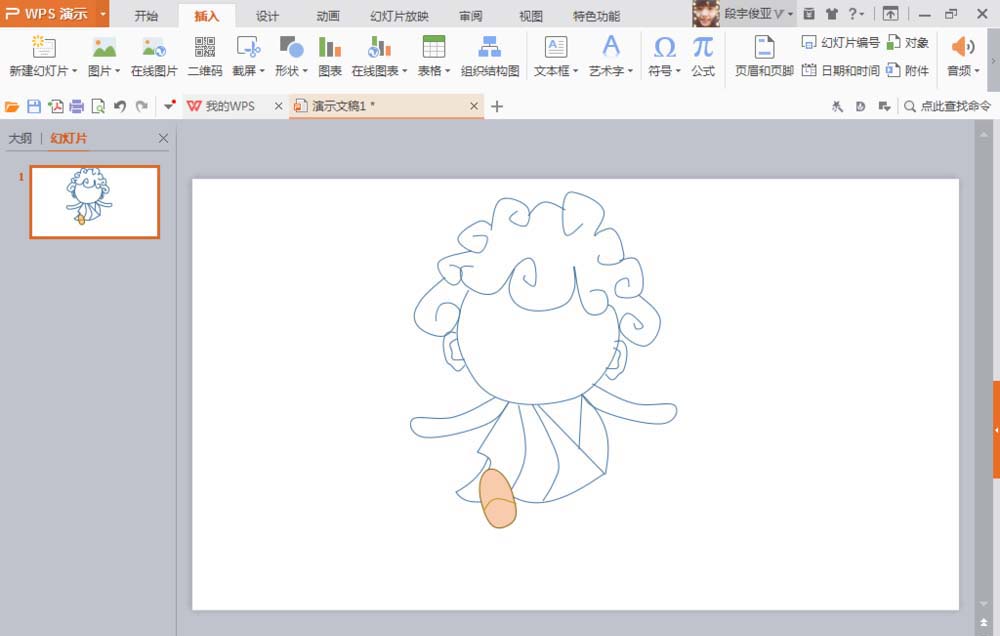This screenshot has height=636, width=1000.
Task: Expand the 图片 dropdown arrow
Action: pyautogui.click(x=117, y=71)
